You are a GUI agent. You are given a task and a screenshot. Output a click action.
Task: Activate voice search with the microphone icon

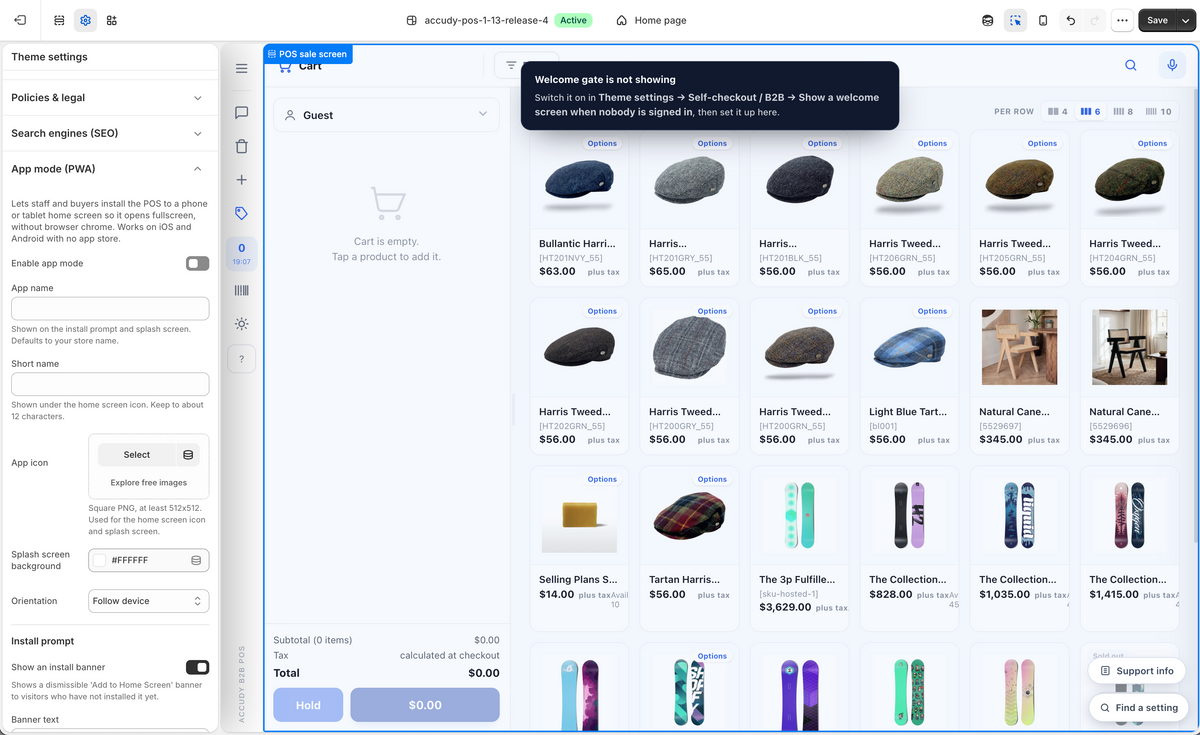click(1173, 65)
